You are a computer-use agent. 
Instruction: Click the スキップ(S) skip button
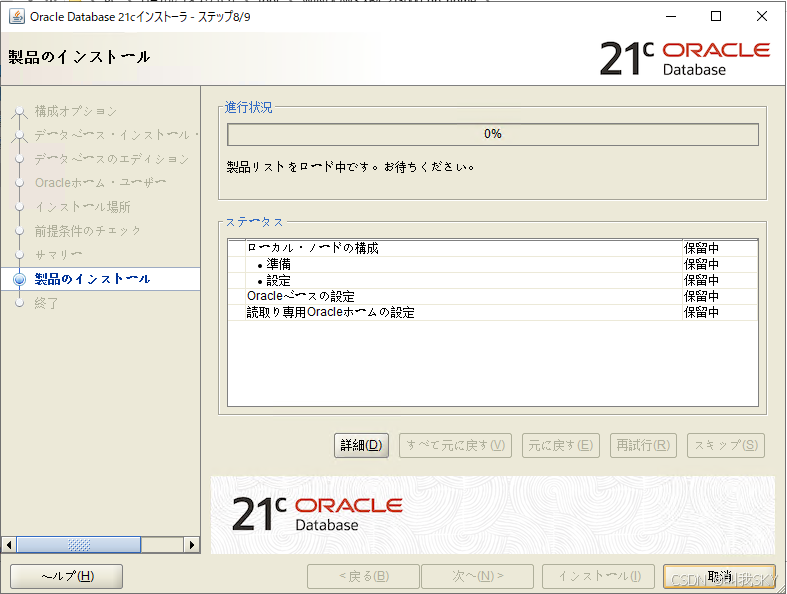(x=726, y=445)
